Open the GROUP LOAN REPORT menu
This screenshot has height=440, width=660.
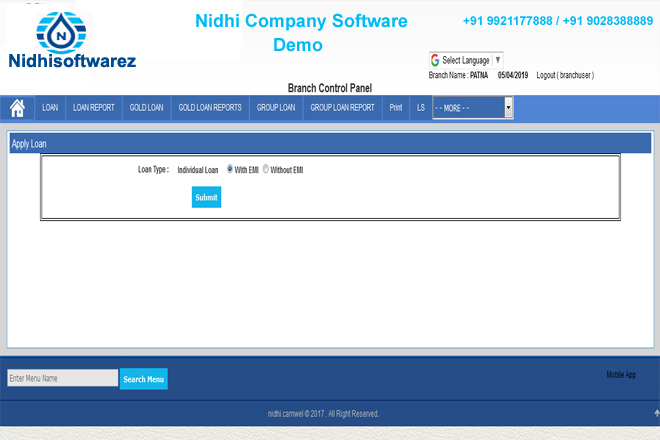click(342, 108)
